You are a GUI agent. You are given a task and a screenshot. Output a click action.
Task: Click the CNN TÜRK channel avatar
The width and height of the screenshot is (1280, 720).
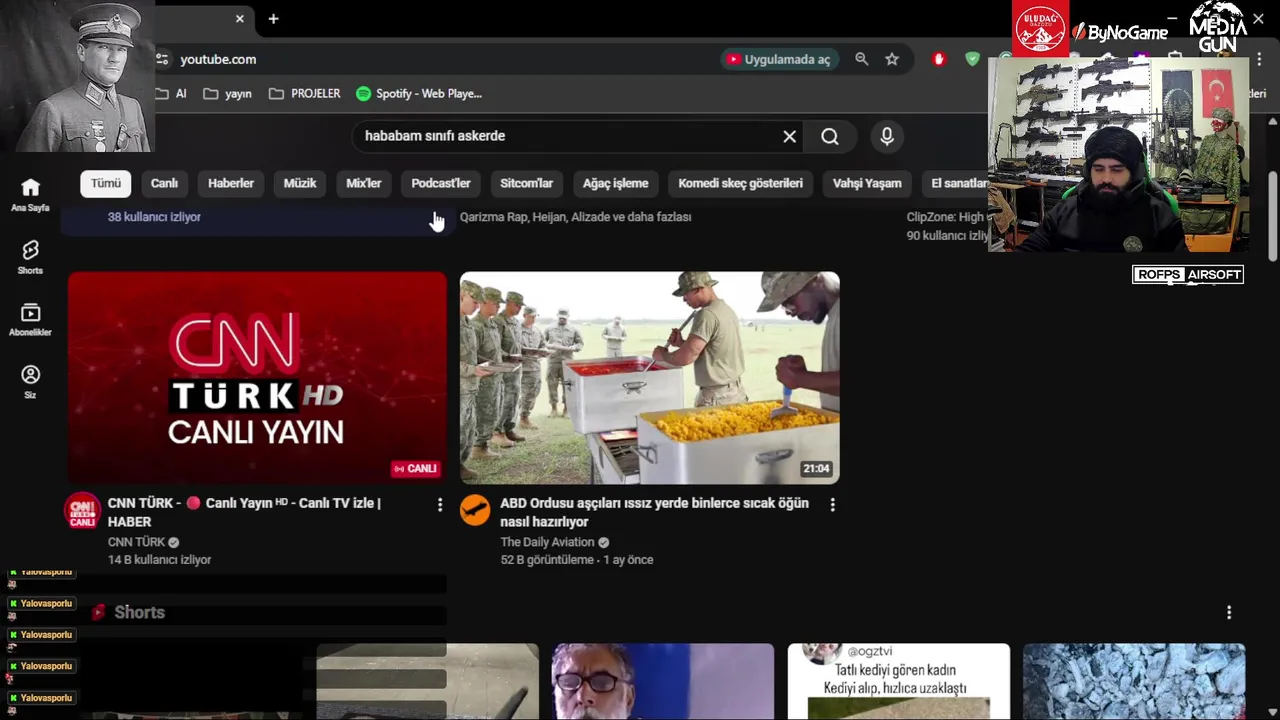coord(82,510)
